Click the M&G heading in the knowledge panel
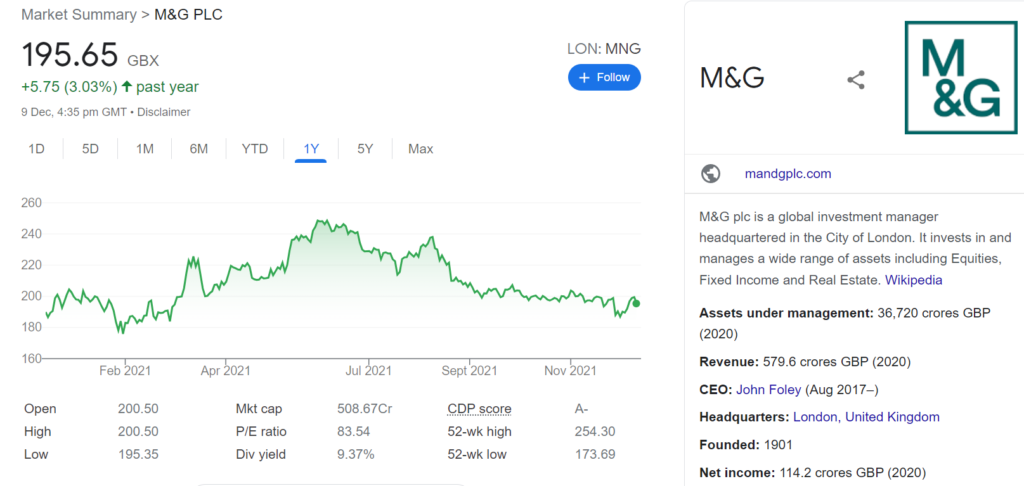The image size is (1024, 486). pyautogui.click(x=732, y=78)
